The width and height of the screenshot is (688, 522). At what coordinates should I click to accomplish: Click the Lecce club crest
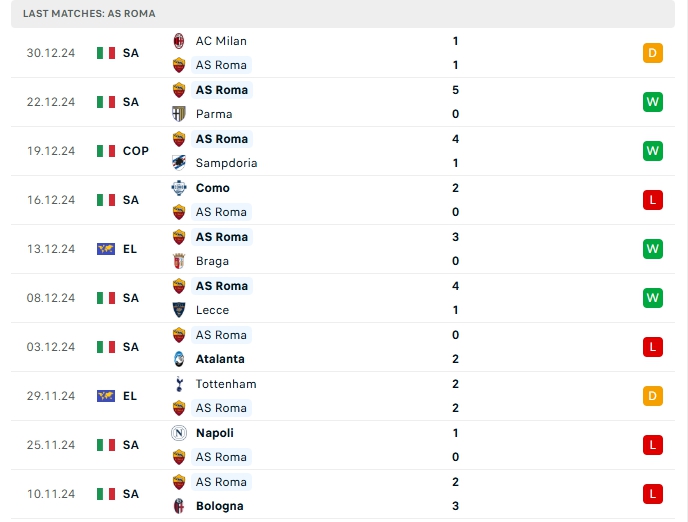click(x=179, y=310)
